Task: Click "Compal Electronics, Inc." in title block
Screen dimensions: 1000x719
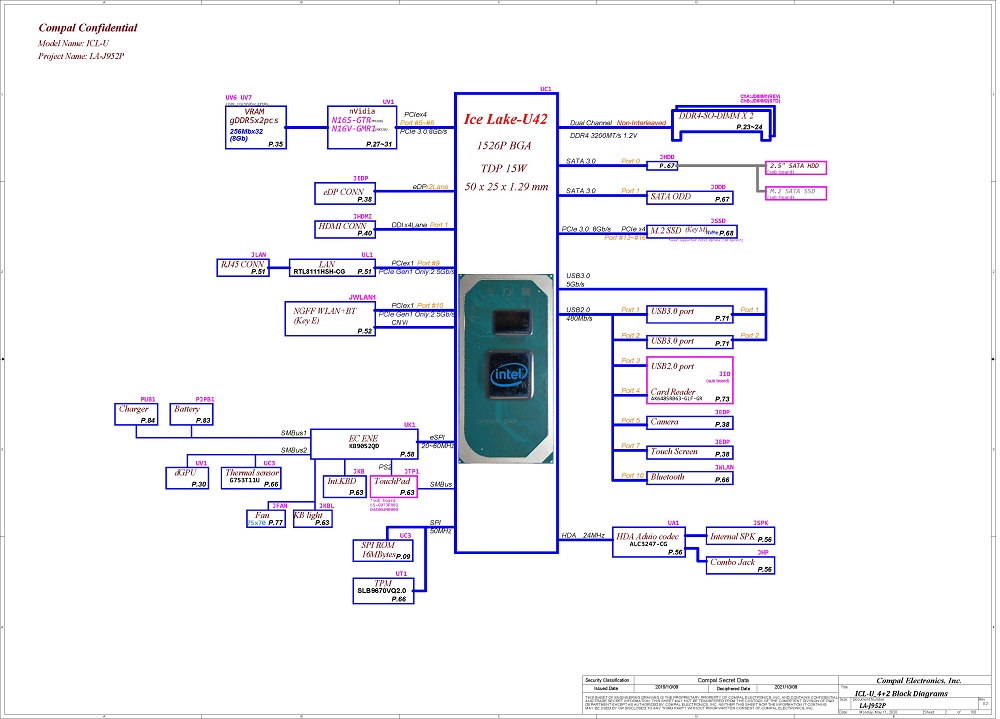Action: (x=918, y=681)
